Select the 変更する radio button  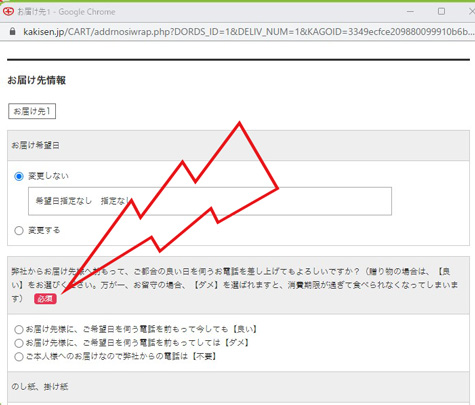pyautogui.click(x=19, y=230)
